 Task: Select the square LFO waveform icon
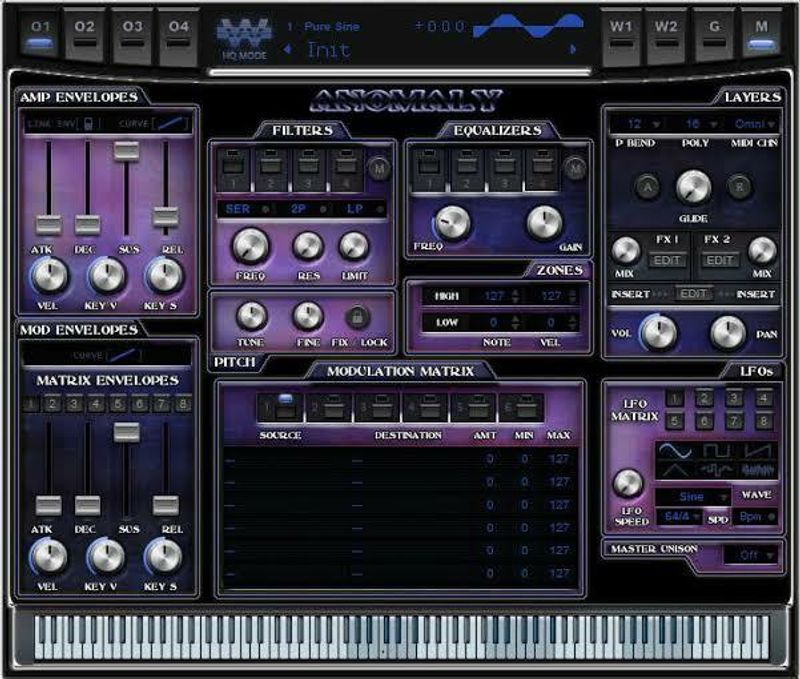[717, 451]
